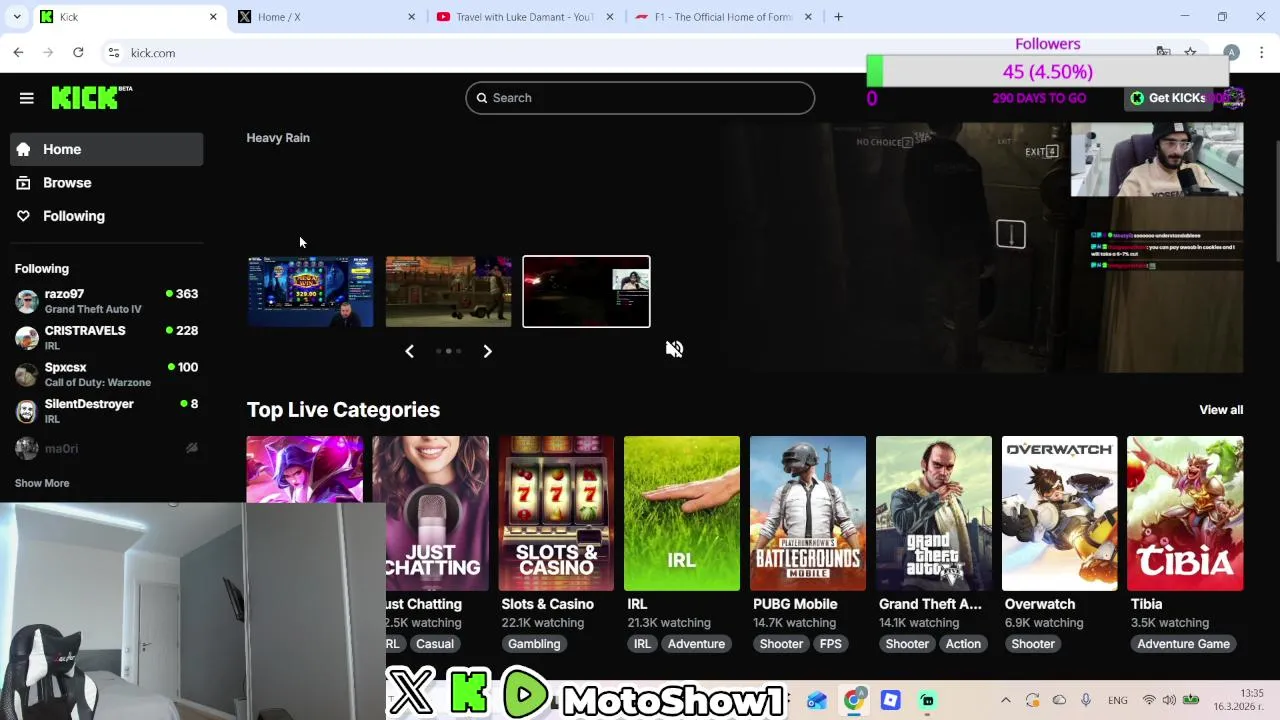The image size is (1280, 720).
Task: Open the Overwatch category card
Action: tap(1060, 513)
